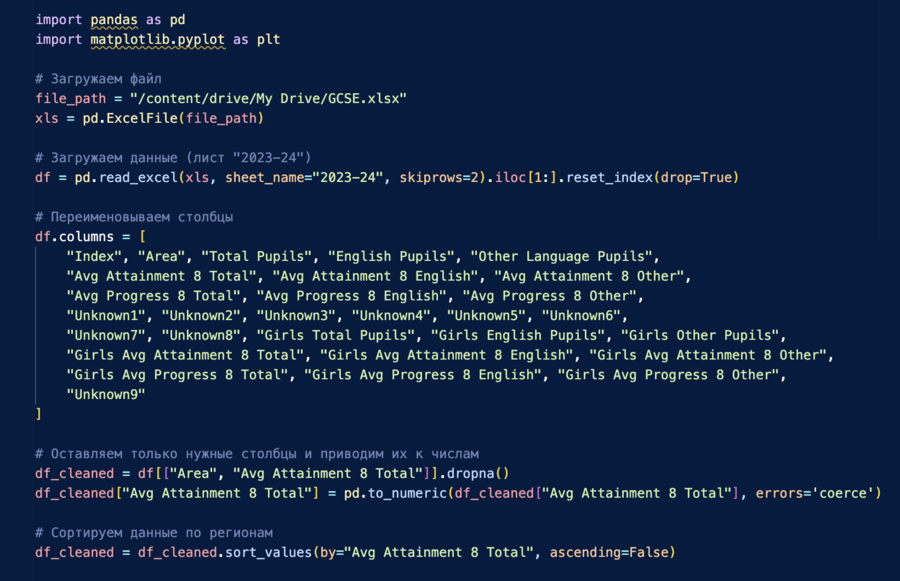The image size is (900, 581).
Task: Click the "import pandas as pd" line
Action: pyautogui.click(x=110, y=20)
